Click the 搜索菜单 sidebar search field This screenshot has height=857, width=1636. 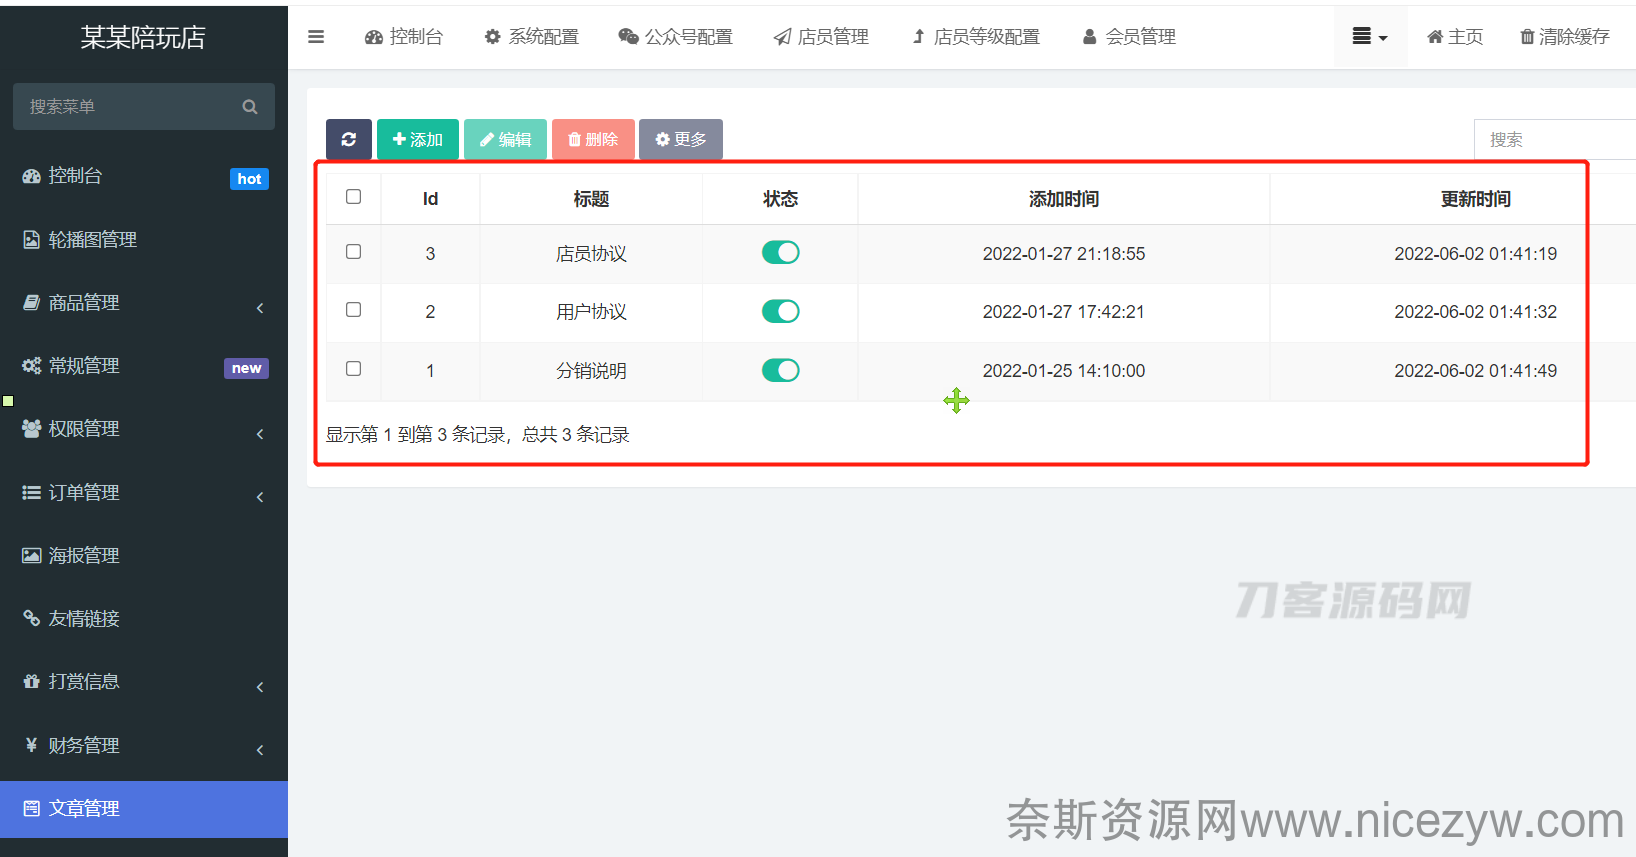144,107
